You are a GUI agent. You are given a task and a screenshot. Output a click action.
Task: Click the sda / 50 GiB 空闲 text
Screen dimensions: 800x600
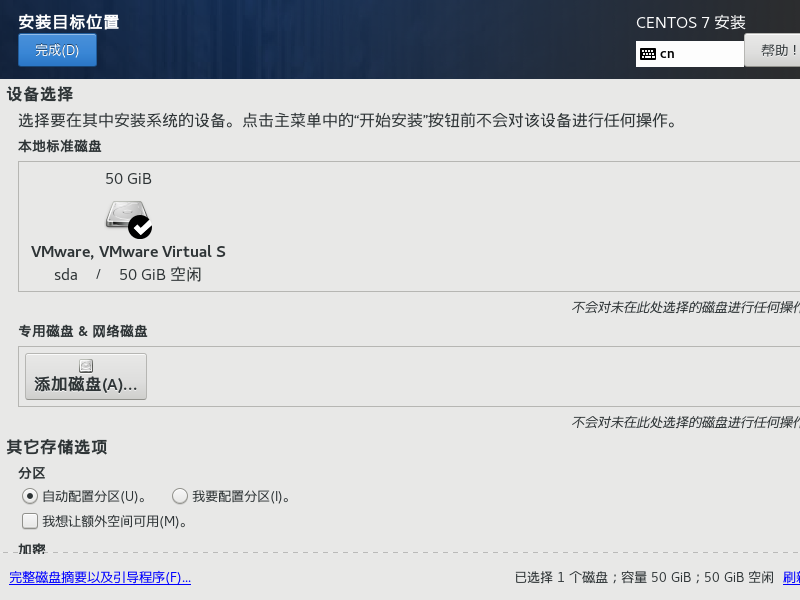(128, 274)
